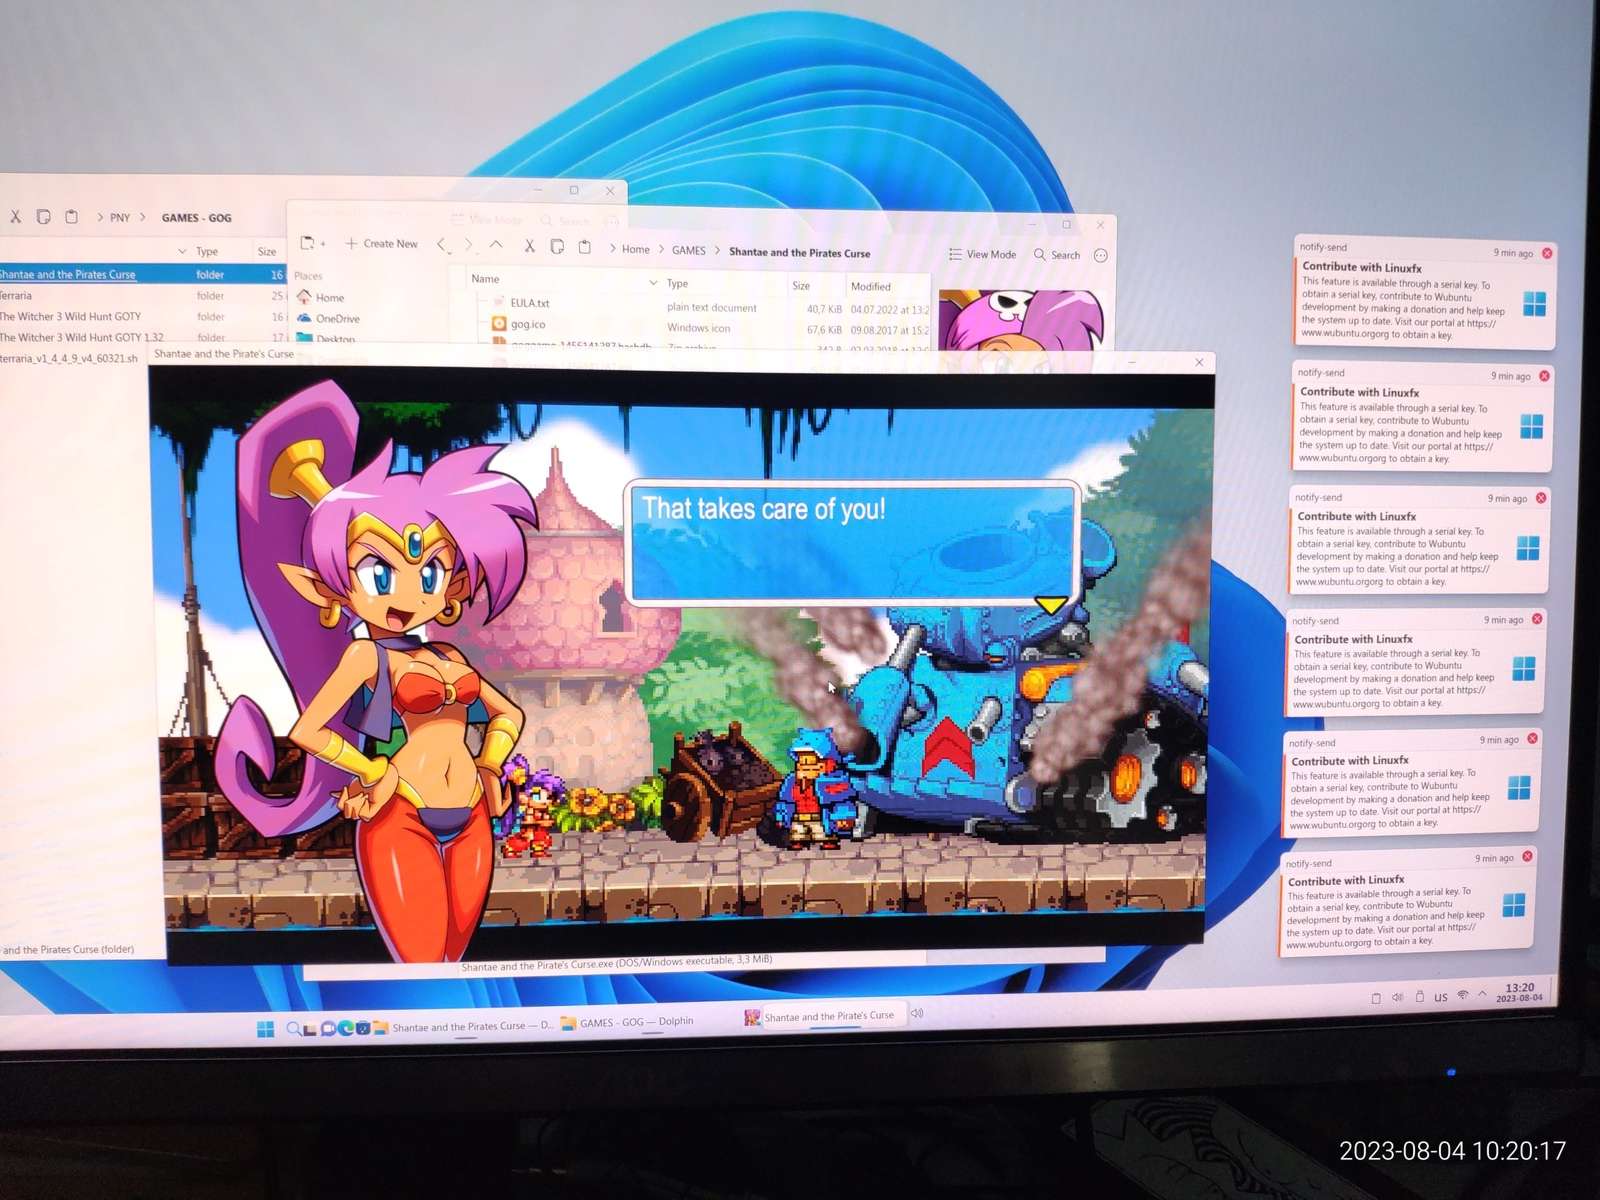Launch the Edge browser from taskbar

point(346,1028)
